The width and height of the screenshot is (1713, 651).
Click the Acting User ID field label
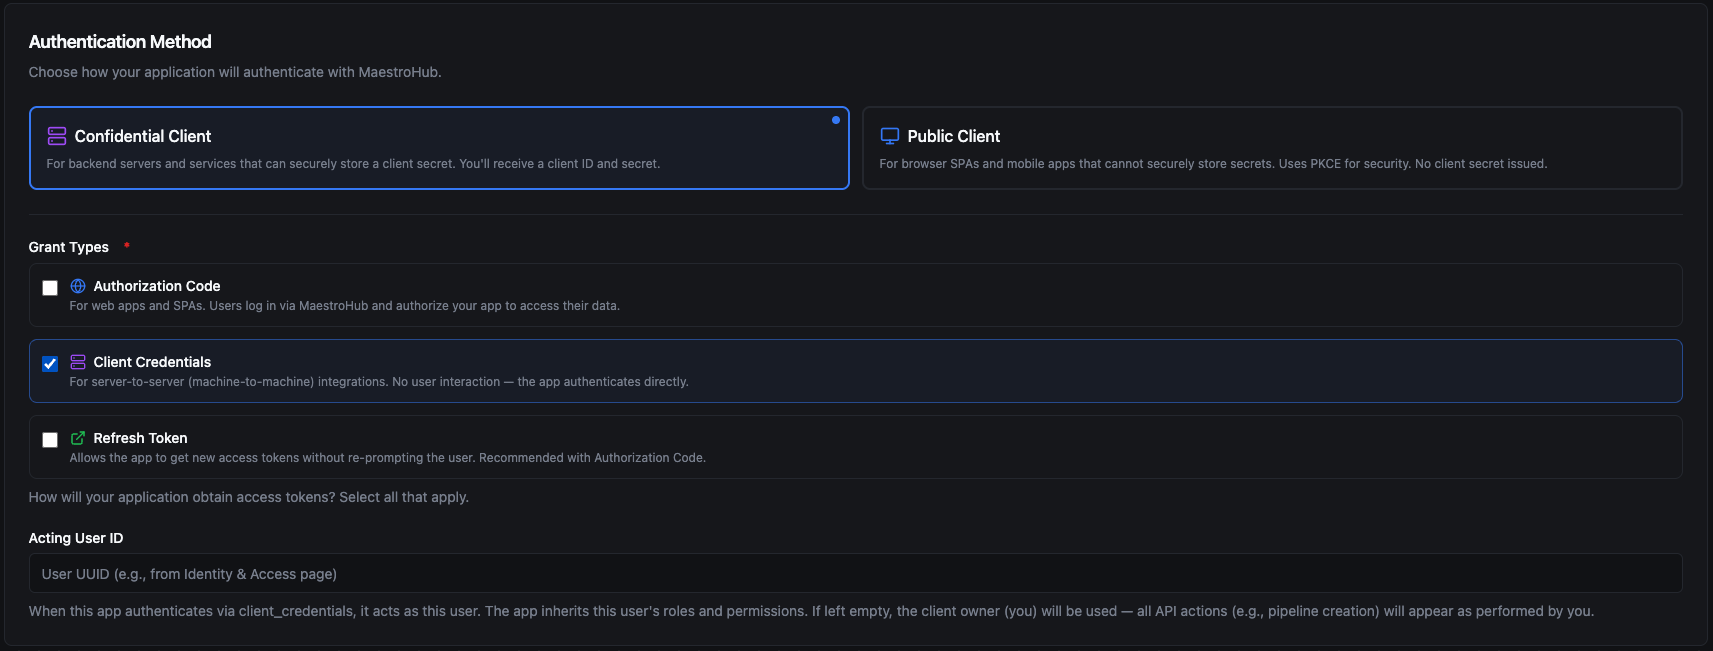pos(76,538)
